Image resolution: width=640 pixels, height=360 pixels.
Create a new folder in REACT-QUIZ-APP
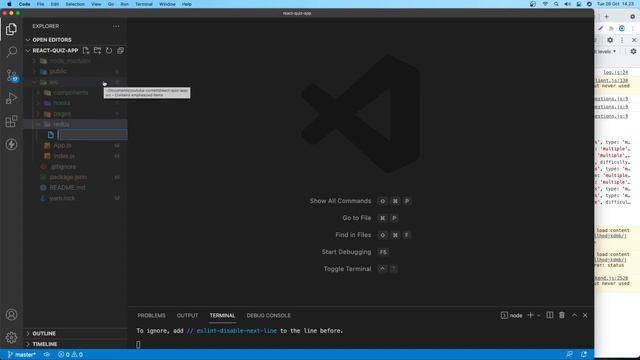click(97, 51)
